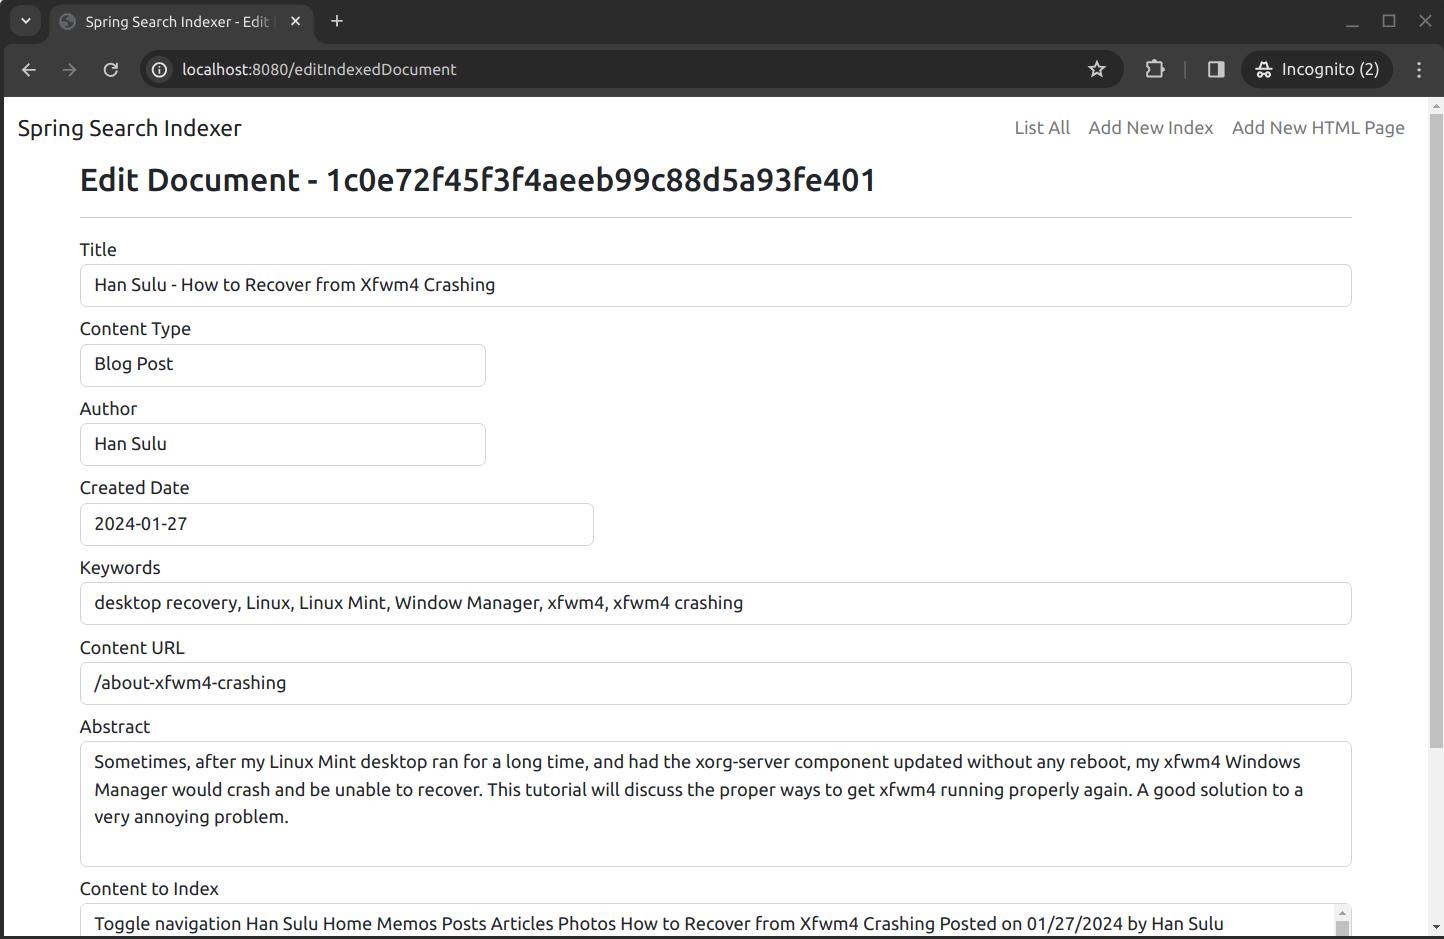Image resolution: width=1444 pixels, height=939 pixels.
Task: Open the Incognito profile menu
Action: point(1317,69)
